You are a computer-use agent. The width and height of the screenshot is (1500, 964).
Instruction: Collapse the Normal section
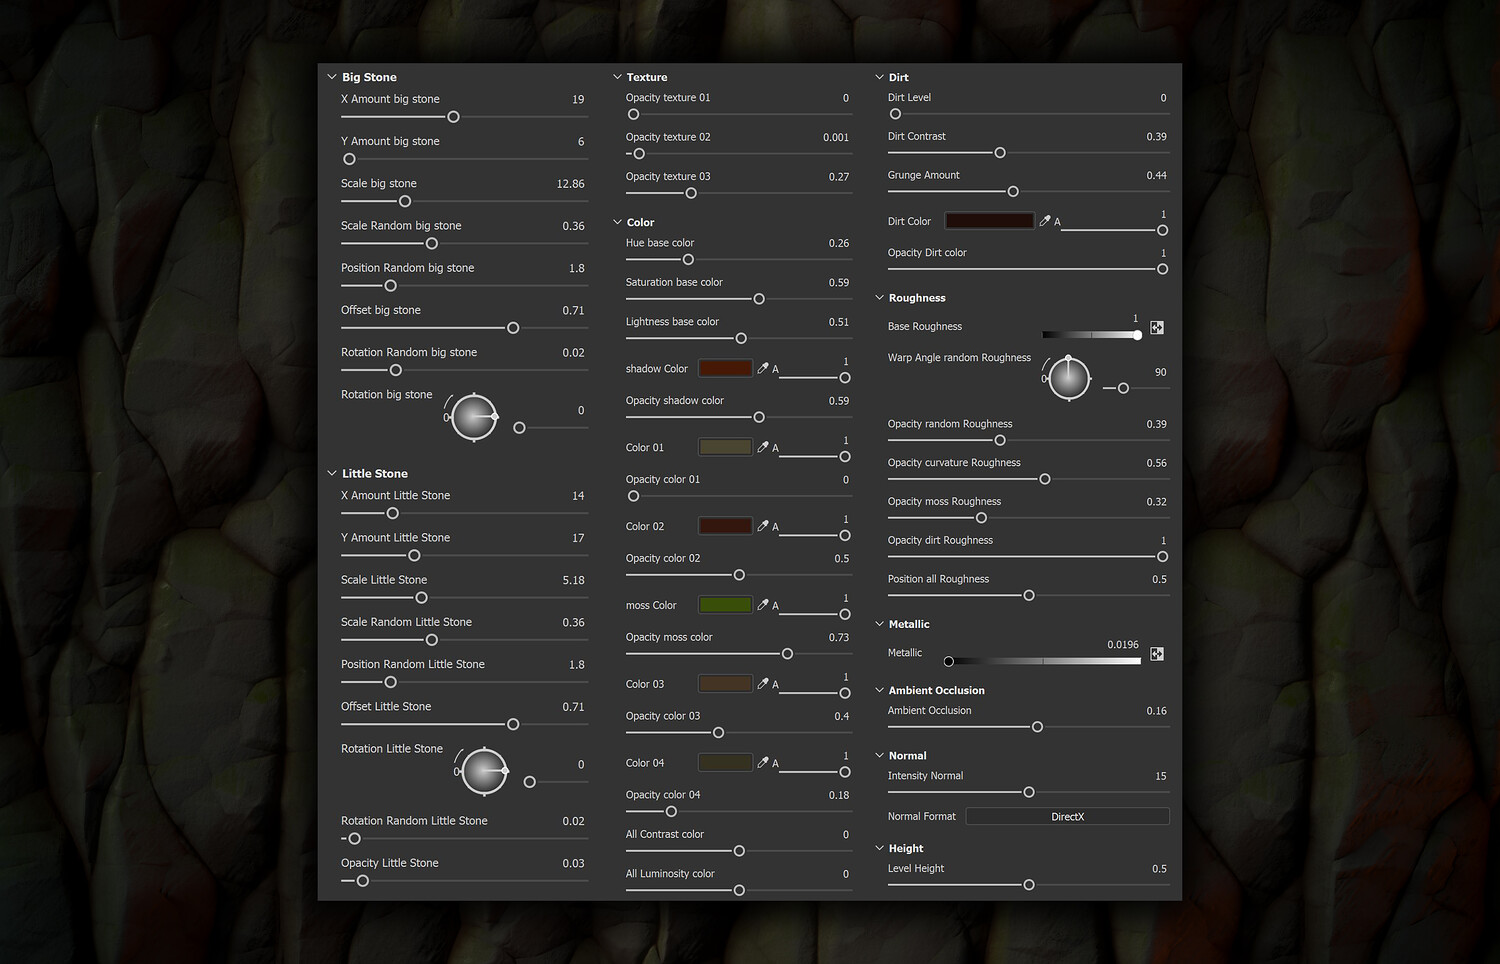tap(879, 755)
